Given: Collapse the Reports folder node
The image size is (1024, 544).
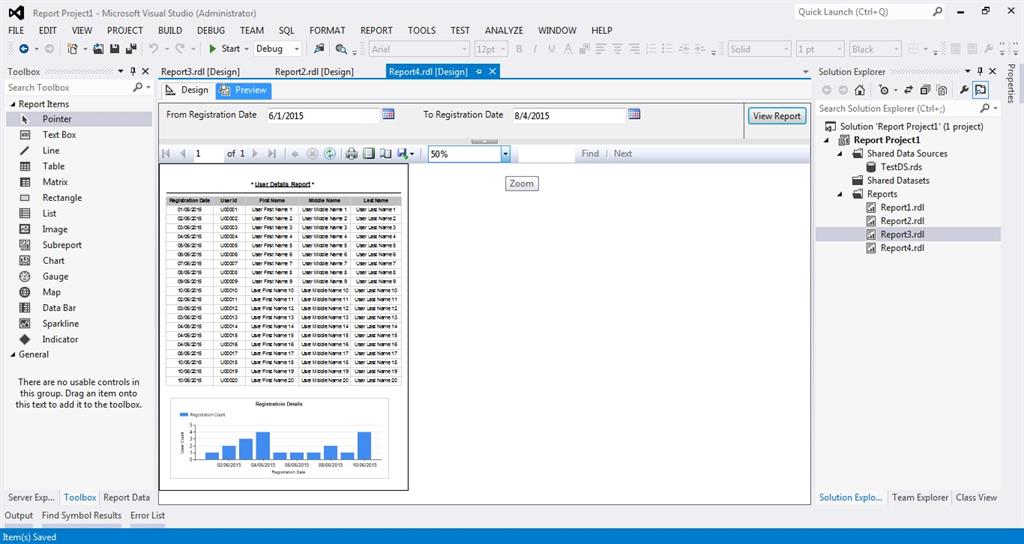Looking at the screenshot, I should pyautogui.click(x=842, y=194).
